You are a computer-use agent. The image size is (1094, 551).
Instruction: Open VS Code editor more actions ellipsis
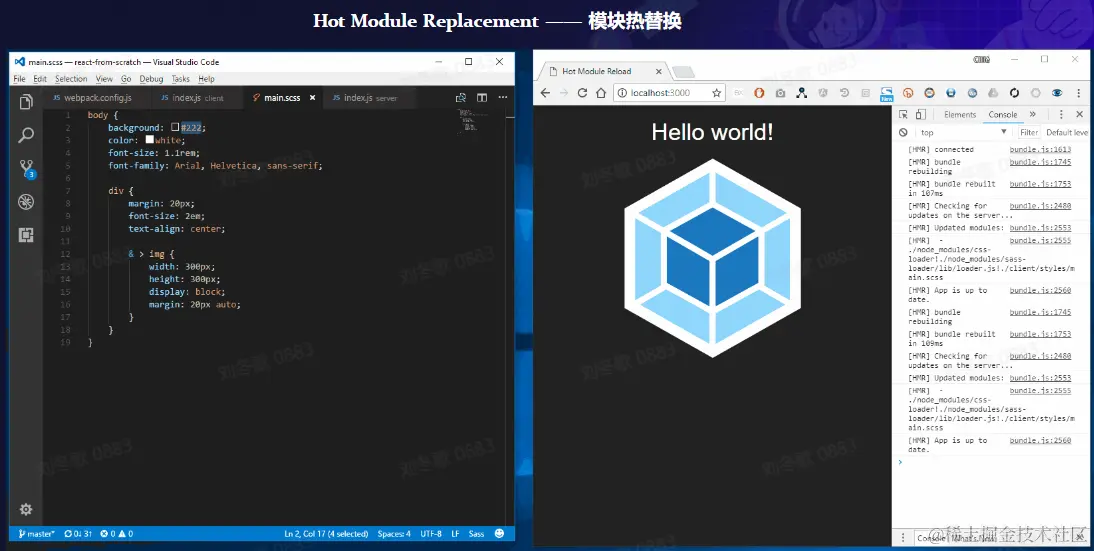point(502,98)
